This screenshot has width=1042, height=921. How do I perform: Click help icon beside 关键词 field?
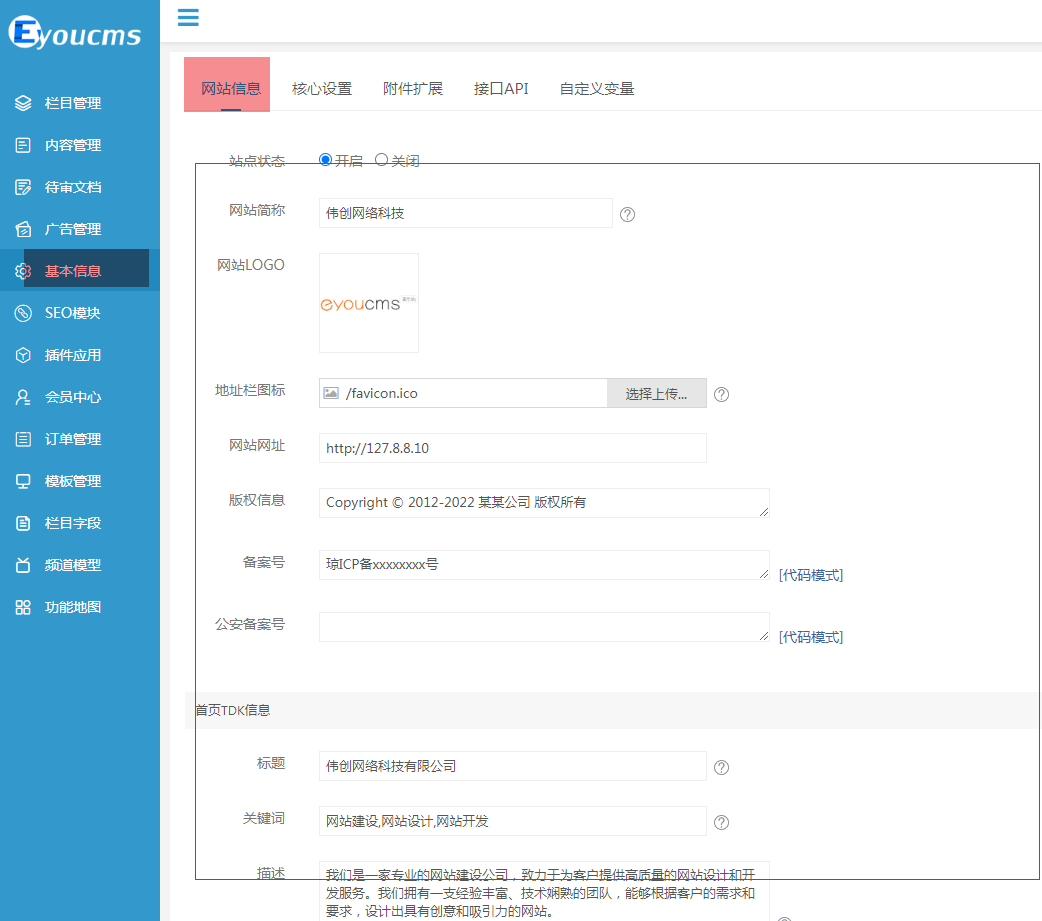(721, 823)
